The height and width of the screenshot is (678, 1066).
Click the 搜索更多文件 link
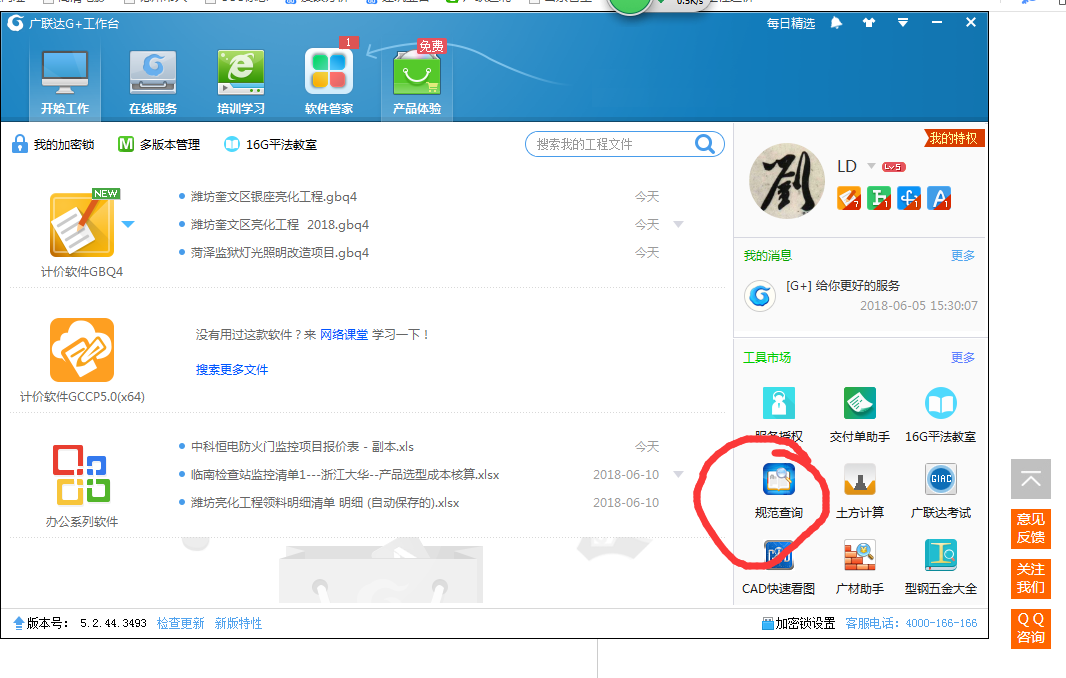232,369
